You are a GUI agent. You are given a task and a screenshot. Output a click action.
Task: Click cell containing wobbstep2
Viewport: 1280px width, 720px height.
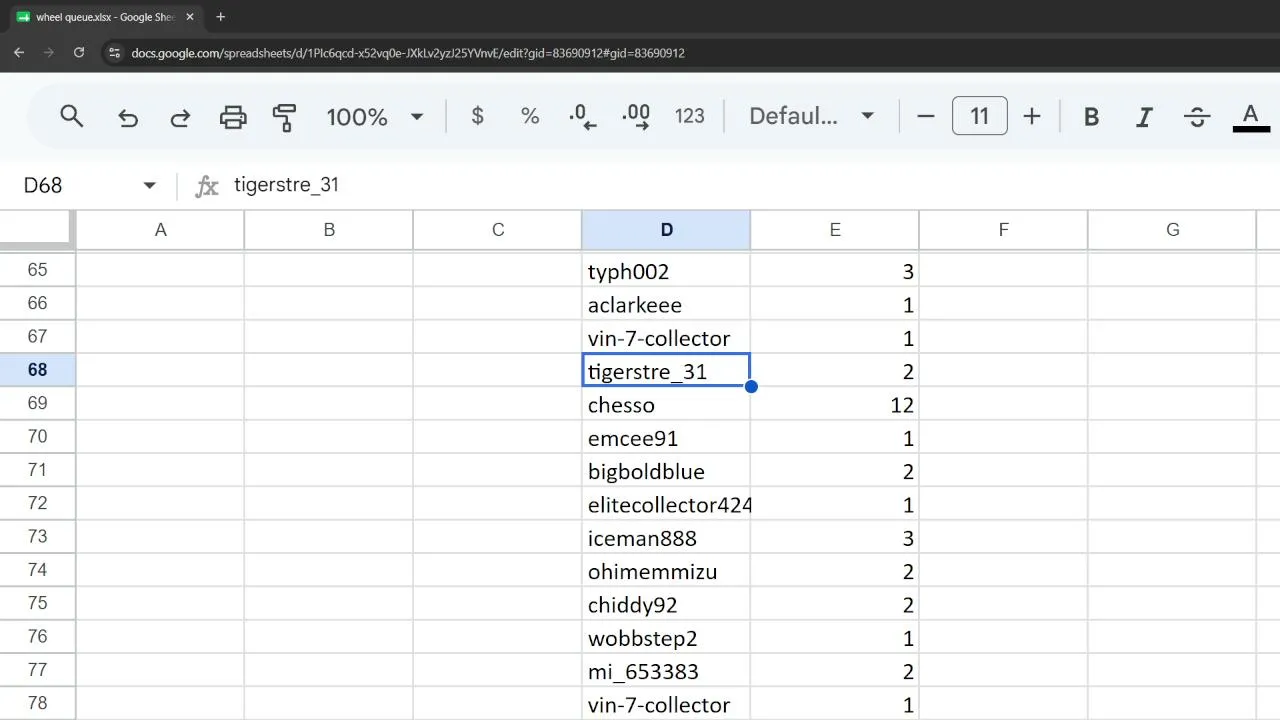(666, 638)
